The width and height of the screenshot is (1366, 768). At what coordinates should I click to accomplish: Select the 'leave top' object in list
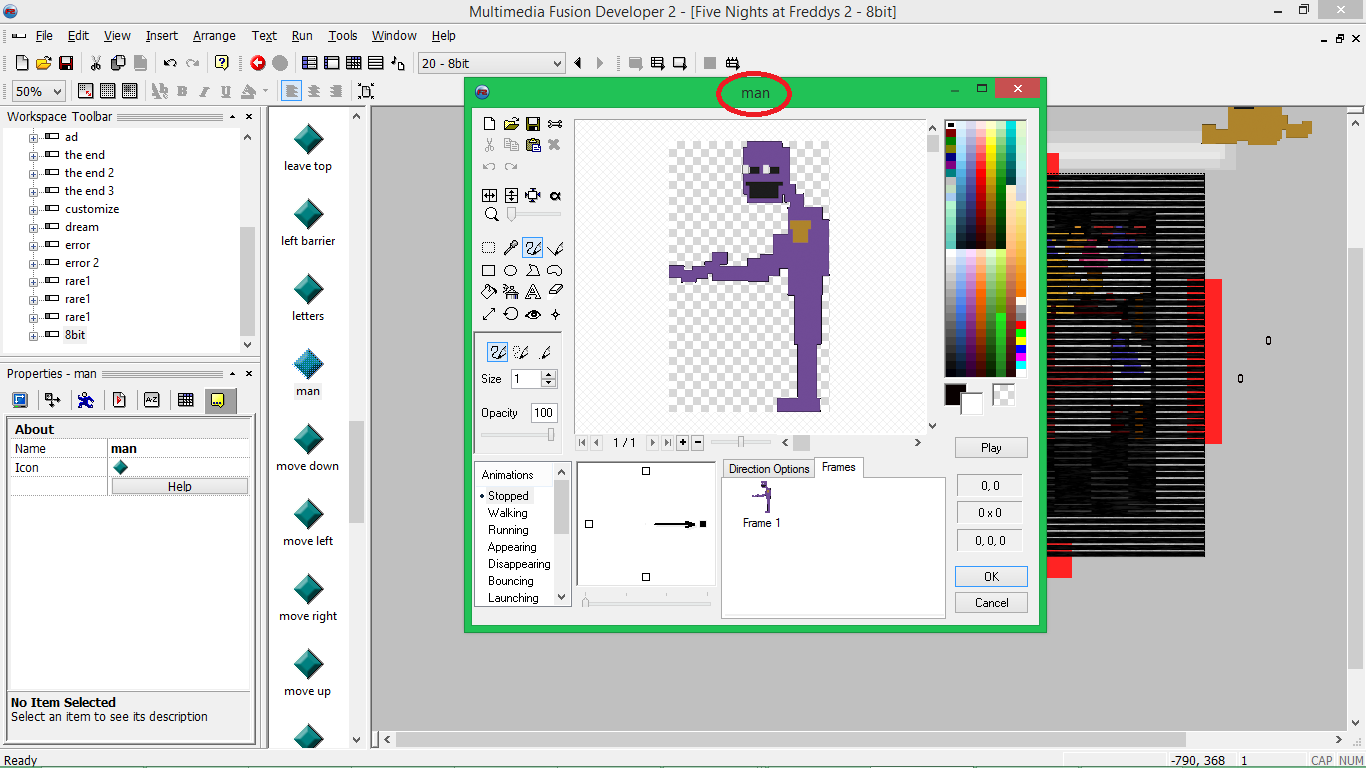point(308,148)
